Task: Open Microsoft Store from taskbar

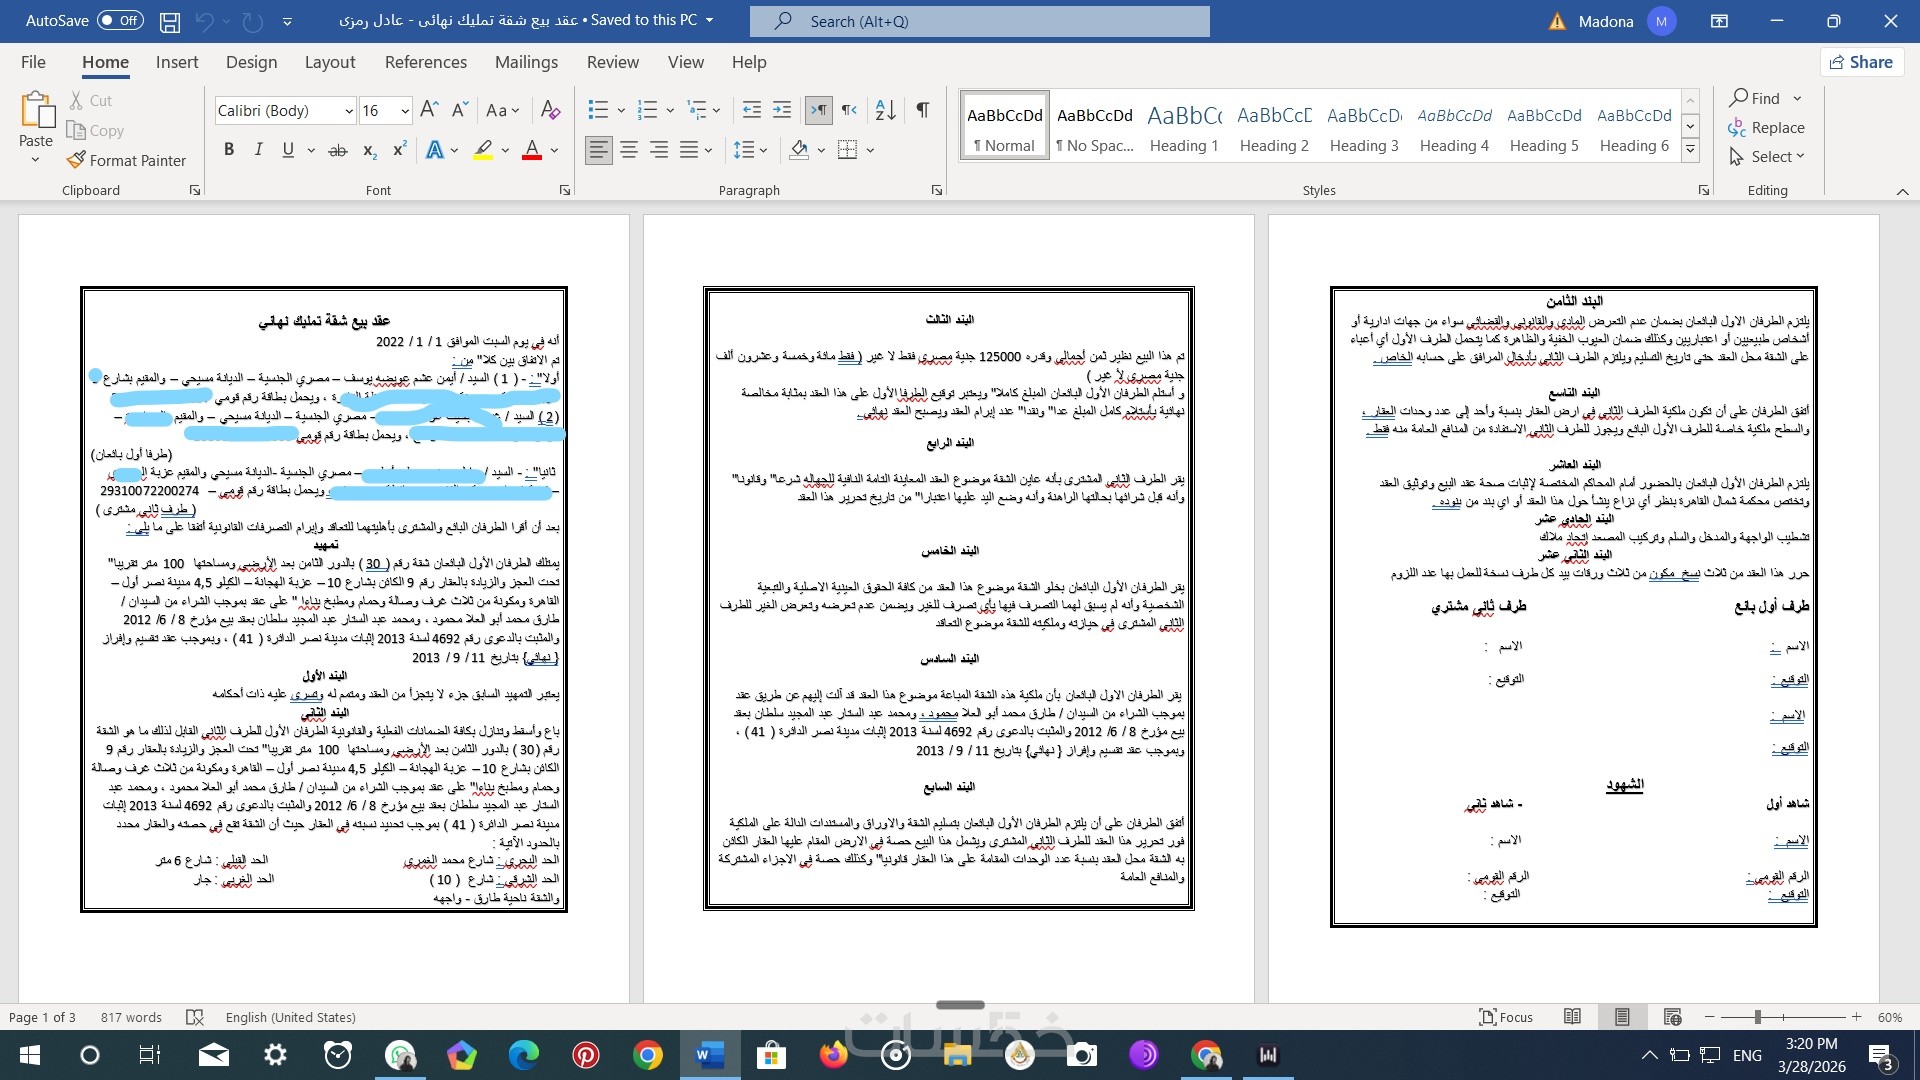Action: point(771,1055)
